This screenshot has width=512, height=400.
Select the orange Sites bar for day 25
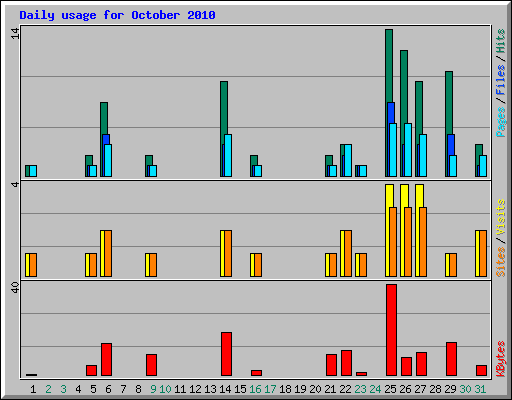tap(393, 242)
